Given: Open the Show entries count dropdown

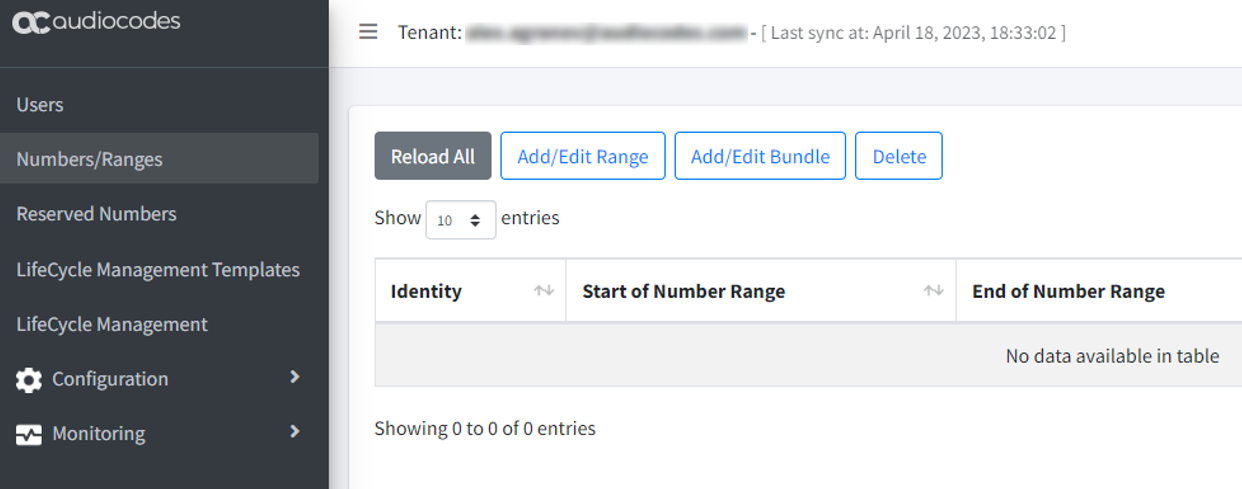Looking at the screenshot, I should [461, 220].
